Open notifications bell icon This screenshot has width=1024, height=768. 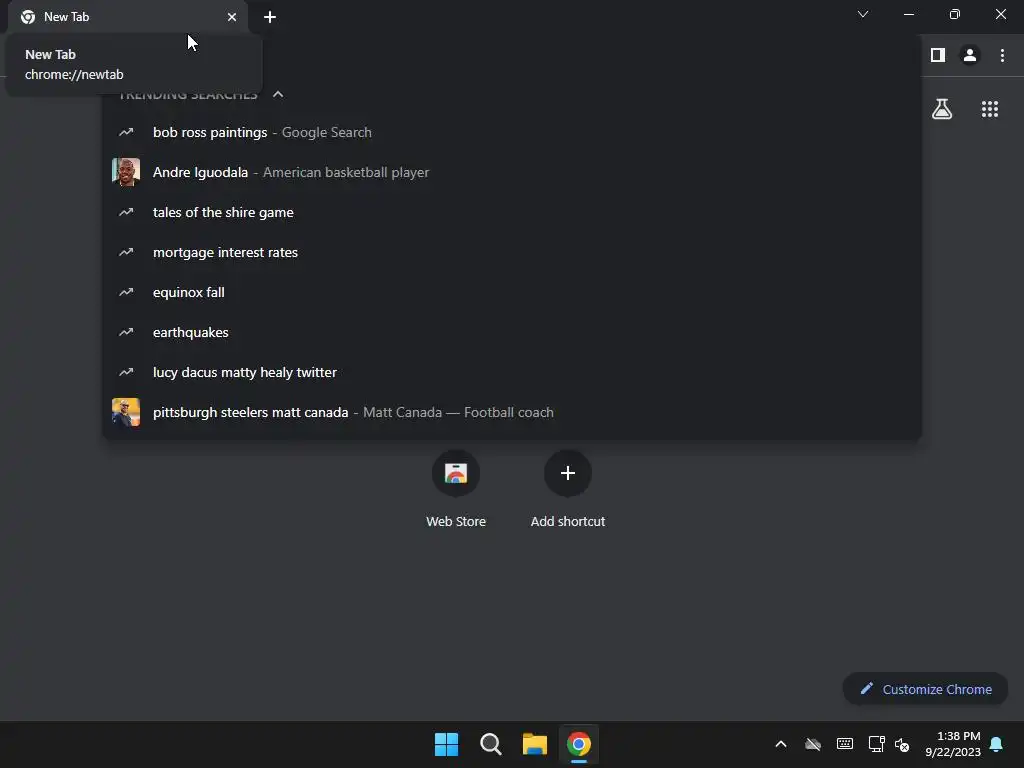[997, 744]
